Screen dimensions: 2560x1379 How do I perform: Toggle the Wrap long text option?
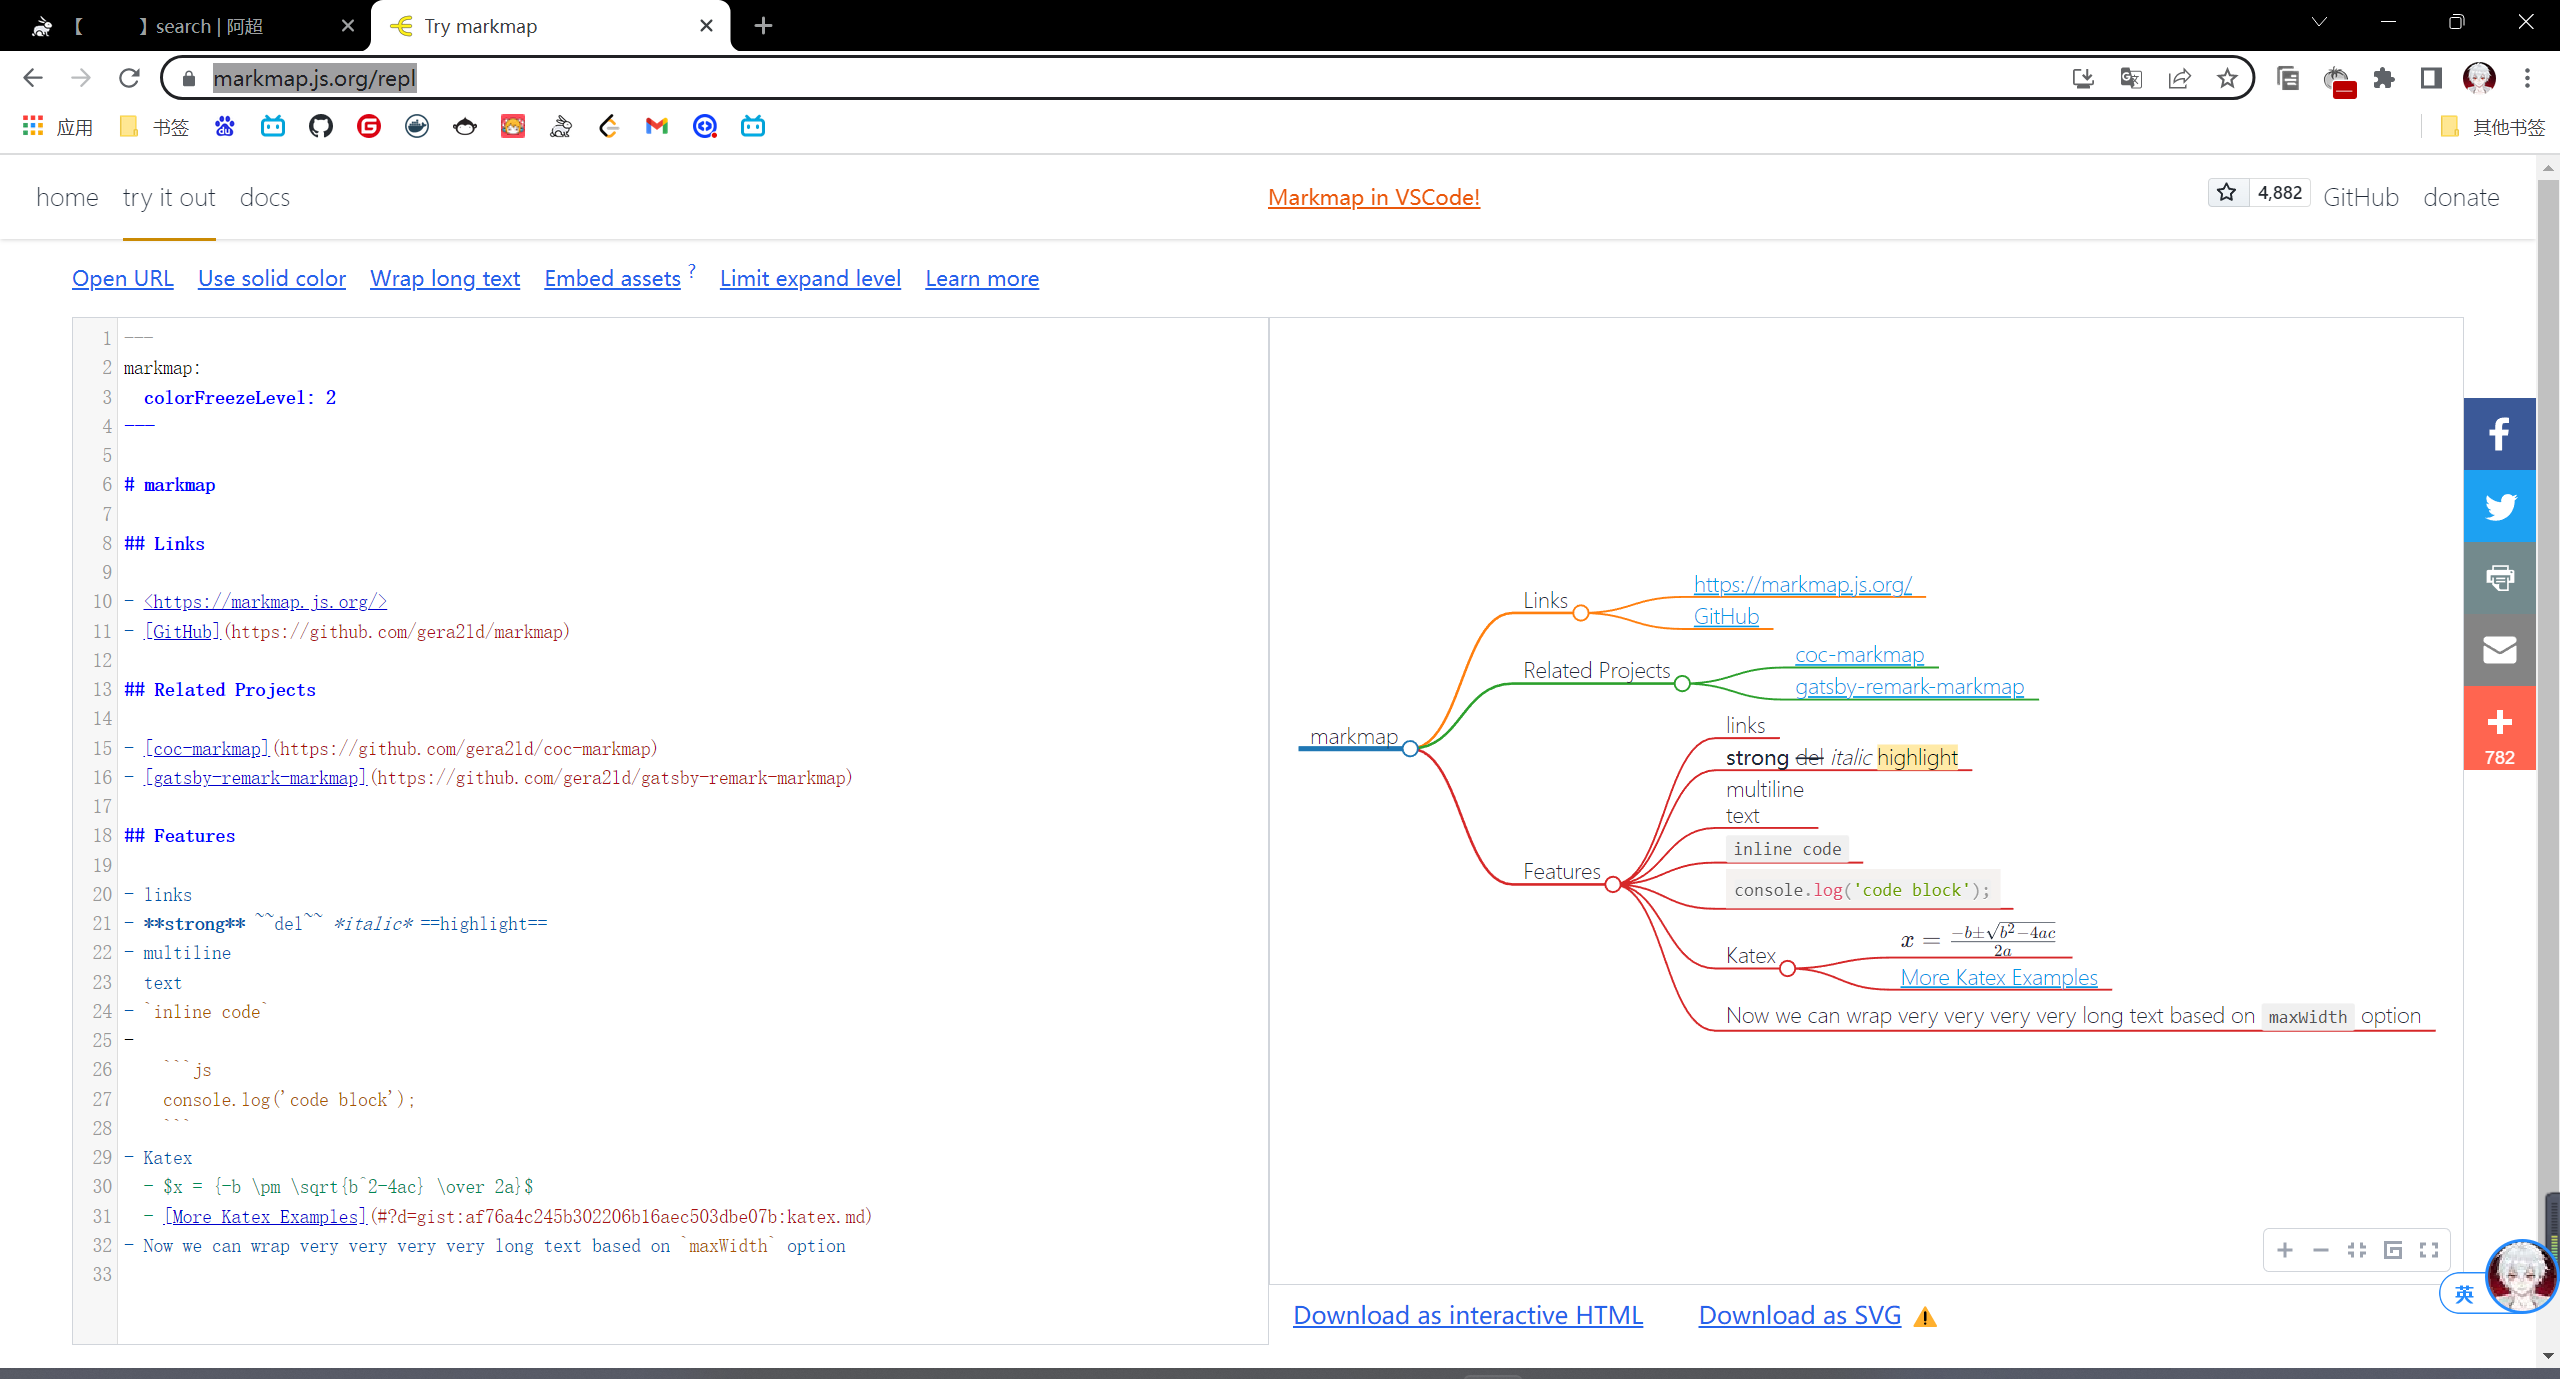(x=445, y=279)
